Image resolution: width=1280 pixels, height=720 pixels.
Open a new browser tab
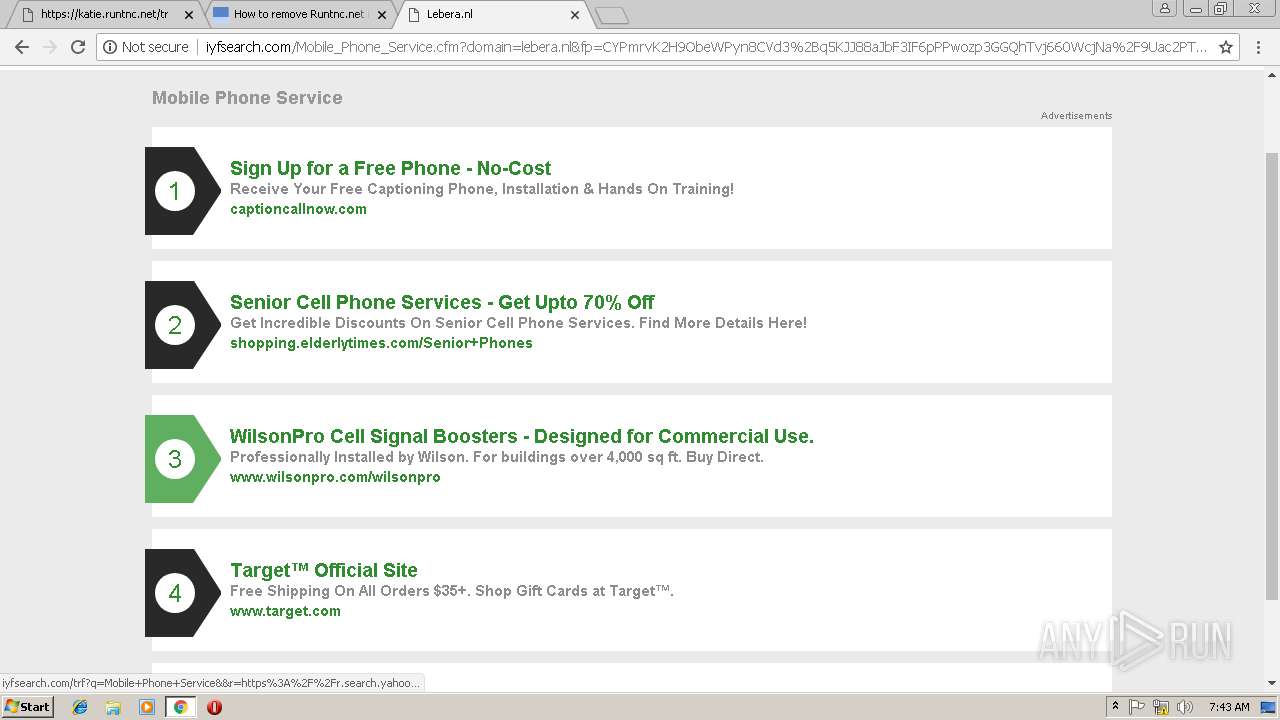pyautogui.click(x=611, y=15)
